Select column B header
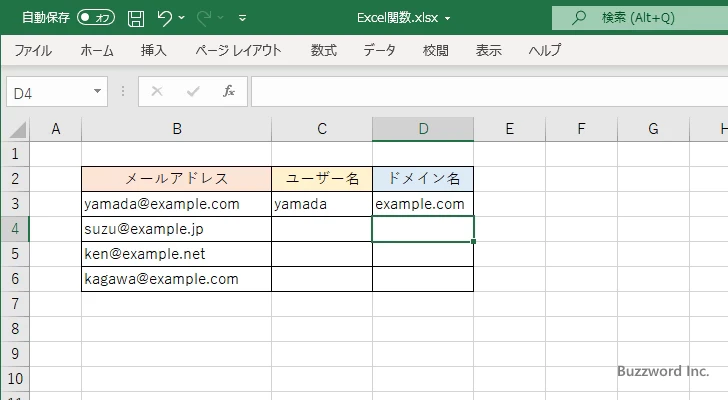 point(177,129)
